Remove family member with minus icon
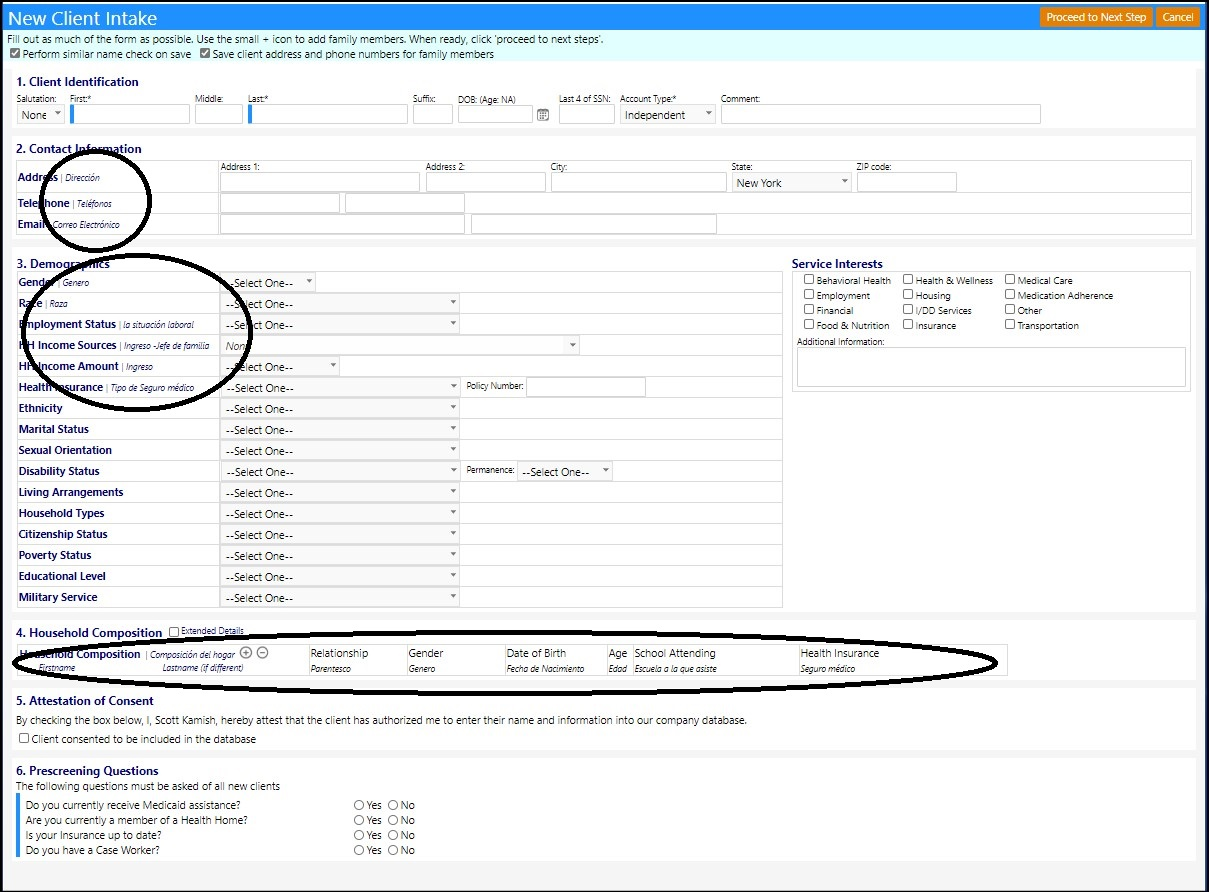 coord(262,653)
